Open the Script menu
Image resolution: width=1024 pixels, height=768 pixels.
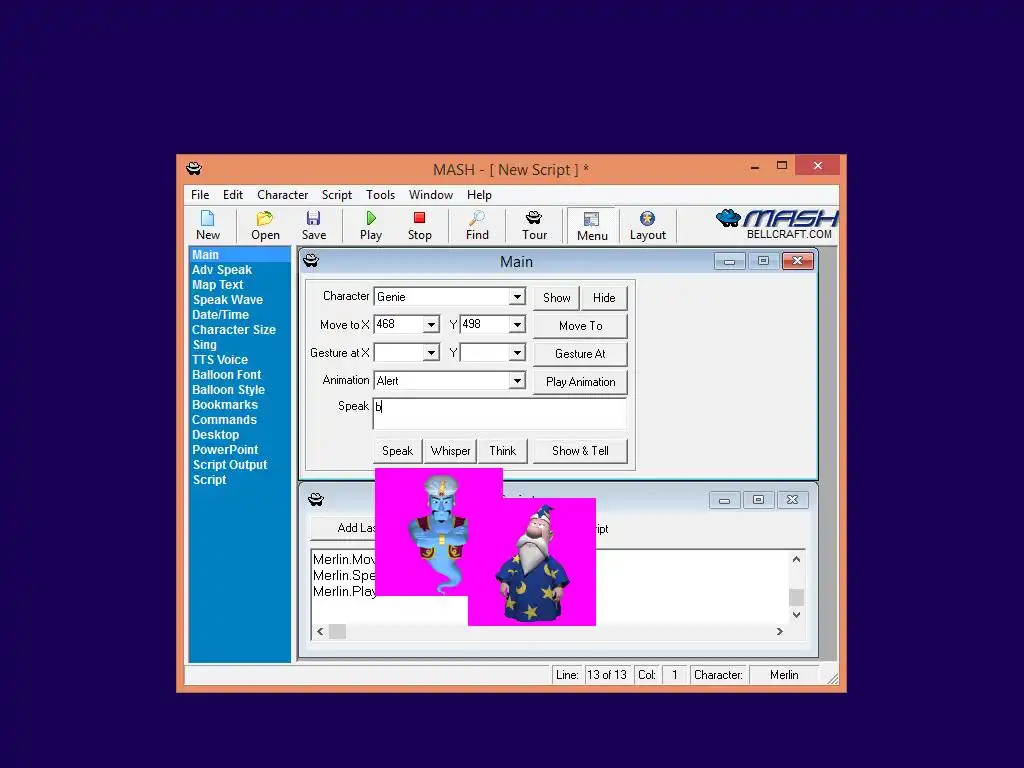pyautogui.click(x=336, y=195)
